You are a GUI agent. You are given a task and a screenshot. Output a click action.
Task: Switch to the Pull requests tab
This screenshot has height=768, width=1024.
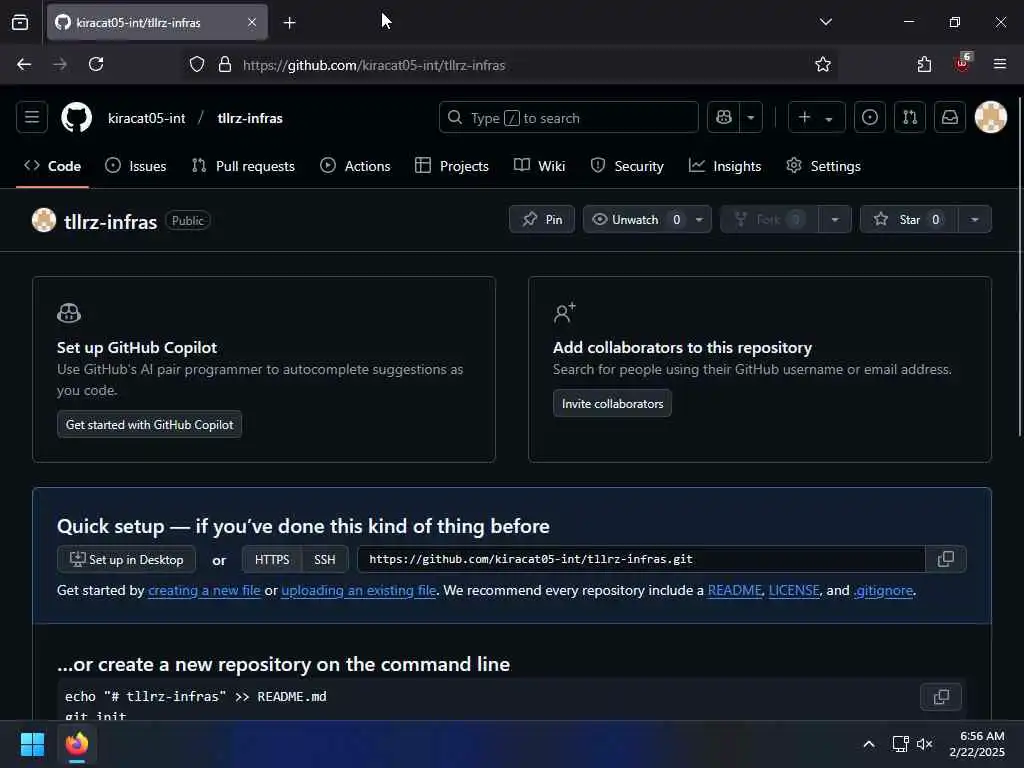[x=243, y=166]
